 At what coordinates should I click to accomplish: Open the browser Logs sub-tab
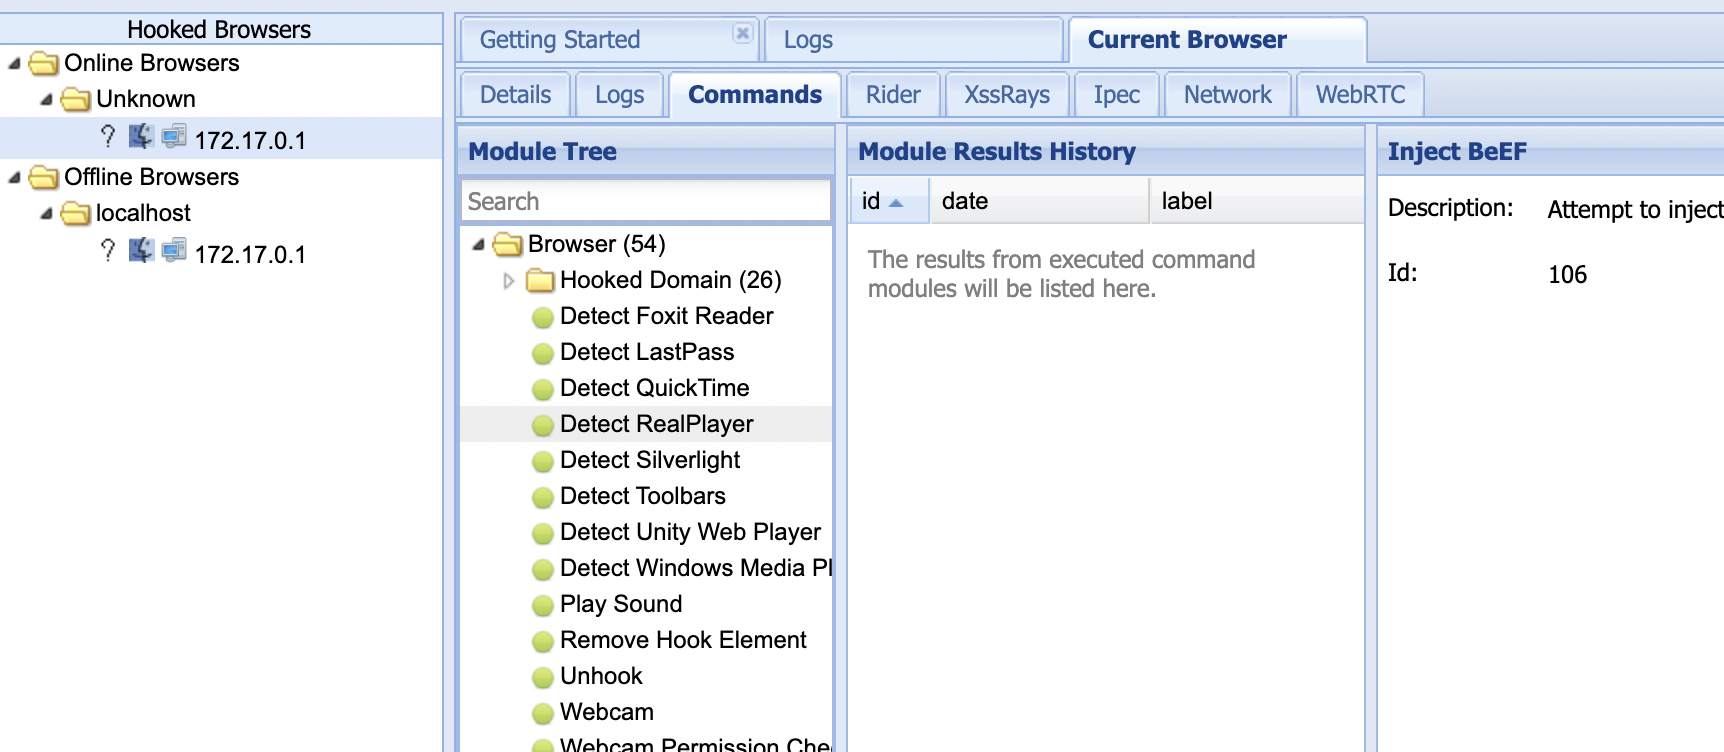(619, 95)
